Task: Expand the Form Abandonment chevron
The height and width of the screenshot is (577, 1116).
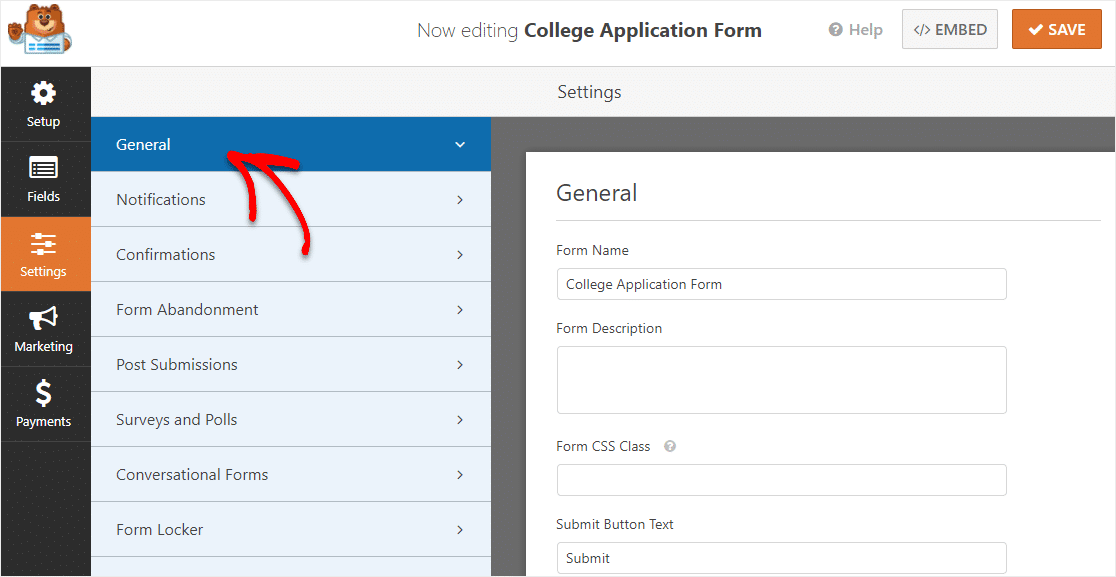Action: point(460,309)
